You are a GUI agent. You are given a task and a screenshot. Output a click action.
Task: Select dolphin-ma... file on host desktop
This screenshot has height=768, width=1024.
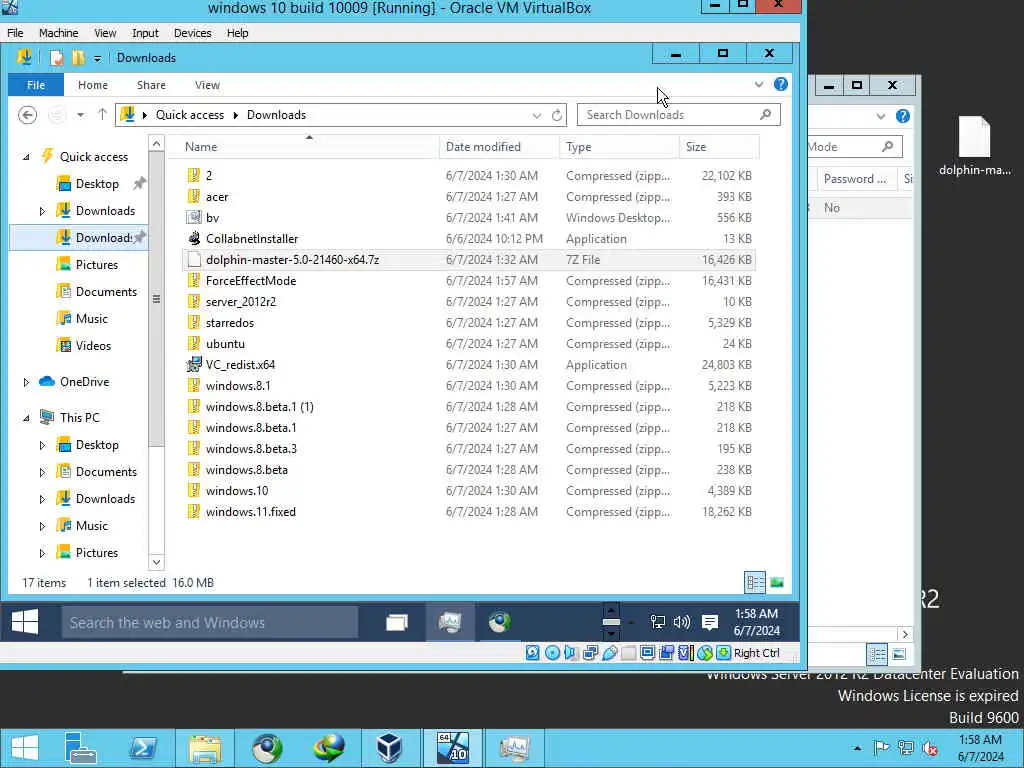coord(974,146)
